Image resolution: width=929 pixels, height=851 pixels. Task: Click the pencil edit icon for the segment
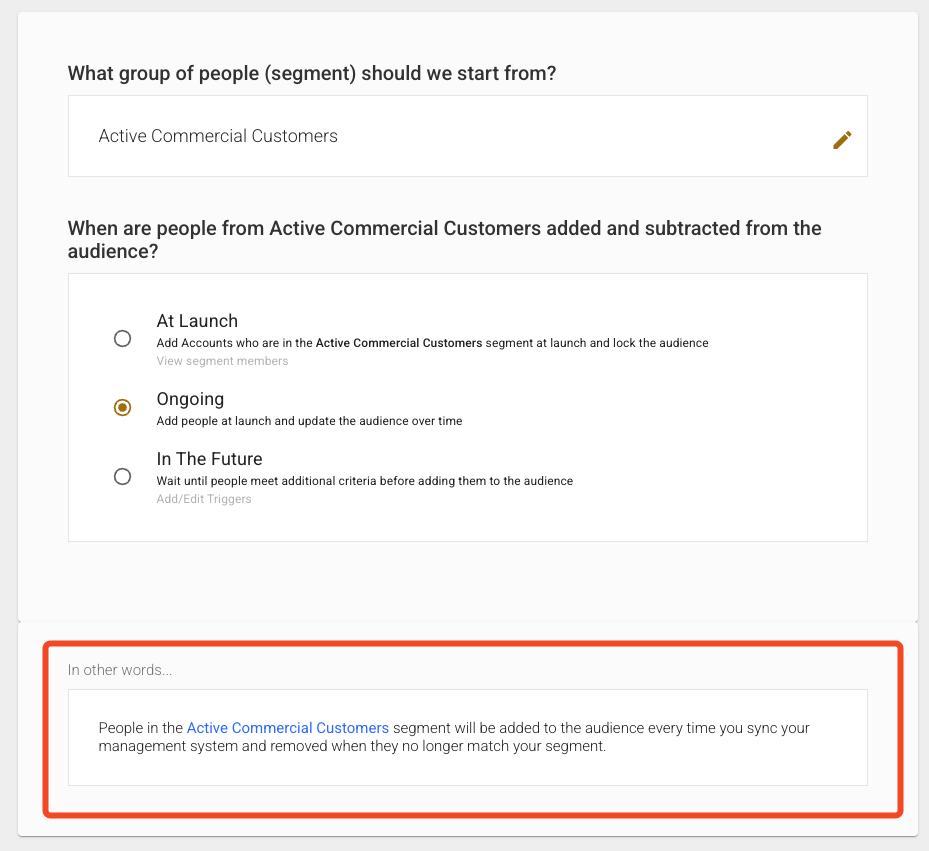(x=842, y=140)
